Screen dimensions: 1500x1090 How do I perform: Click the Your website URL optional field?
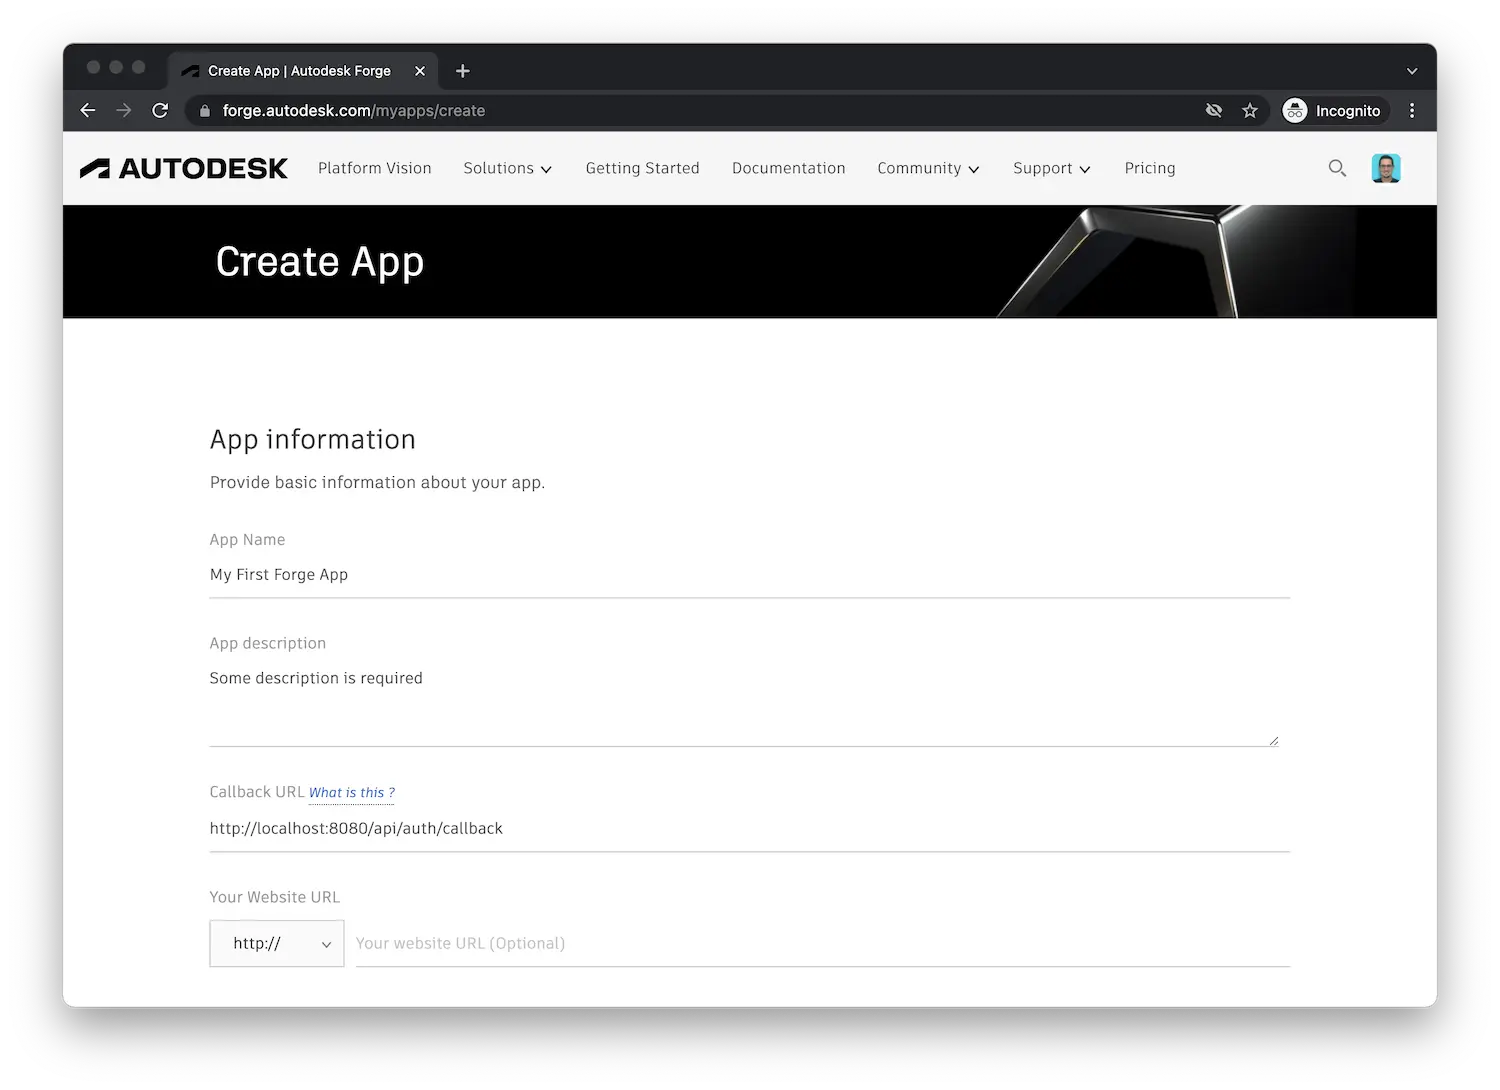pos(823,943)
